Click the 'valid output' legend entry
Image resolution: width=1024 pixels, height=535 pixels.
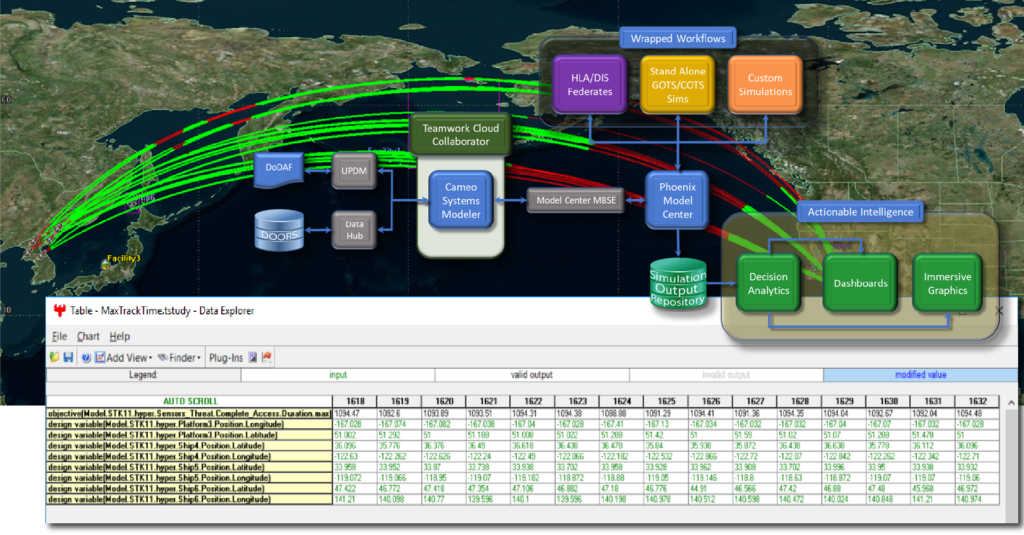(x=532, y=375)
